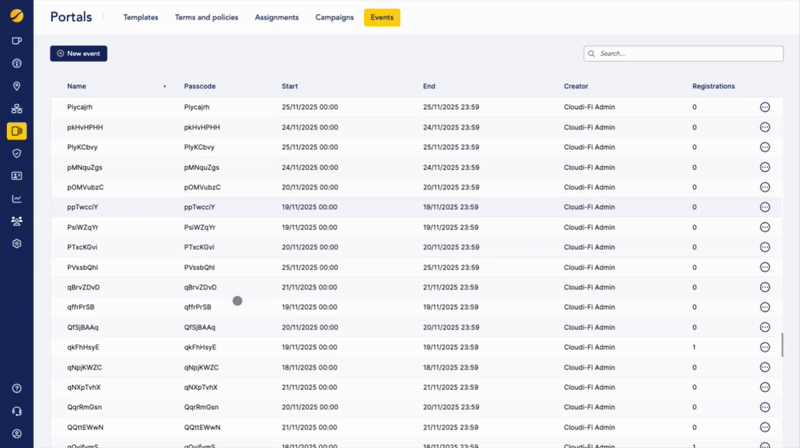Click the qNpjKWZC passcode cell
The image size is (800, 448).
(202, 367)
